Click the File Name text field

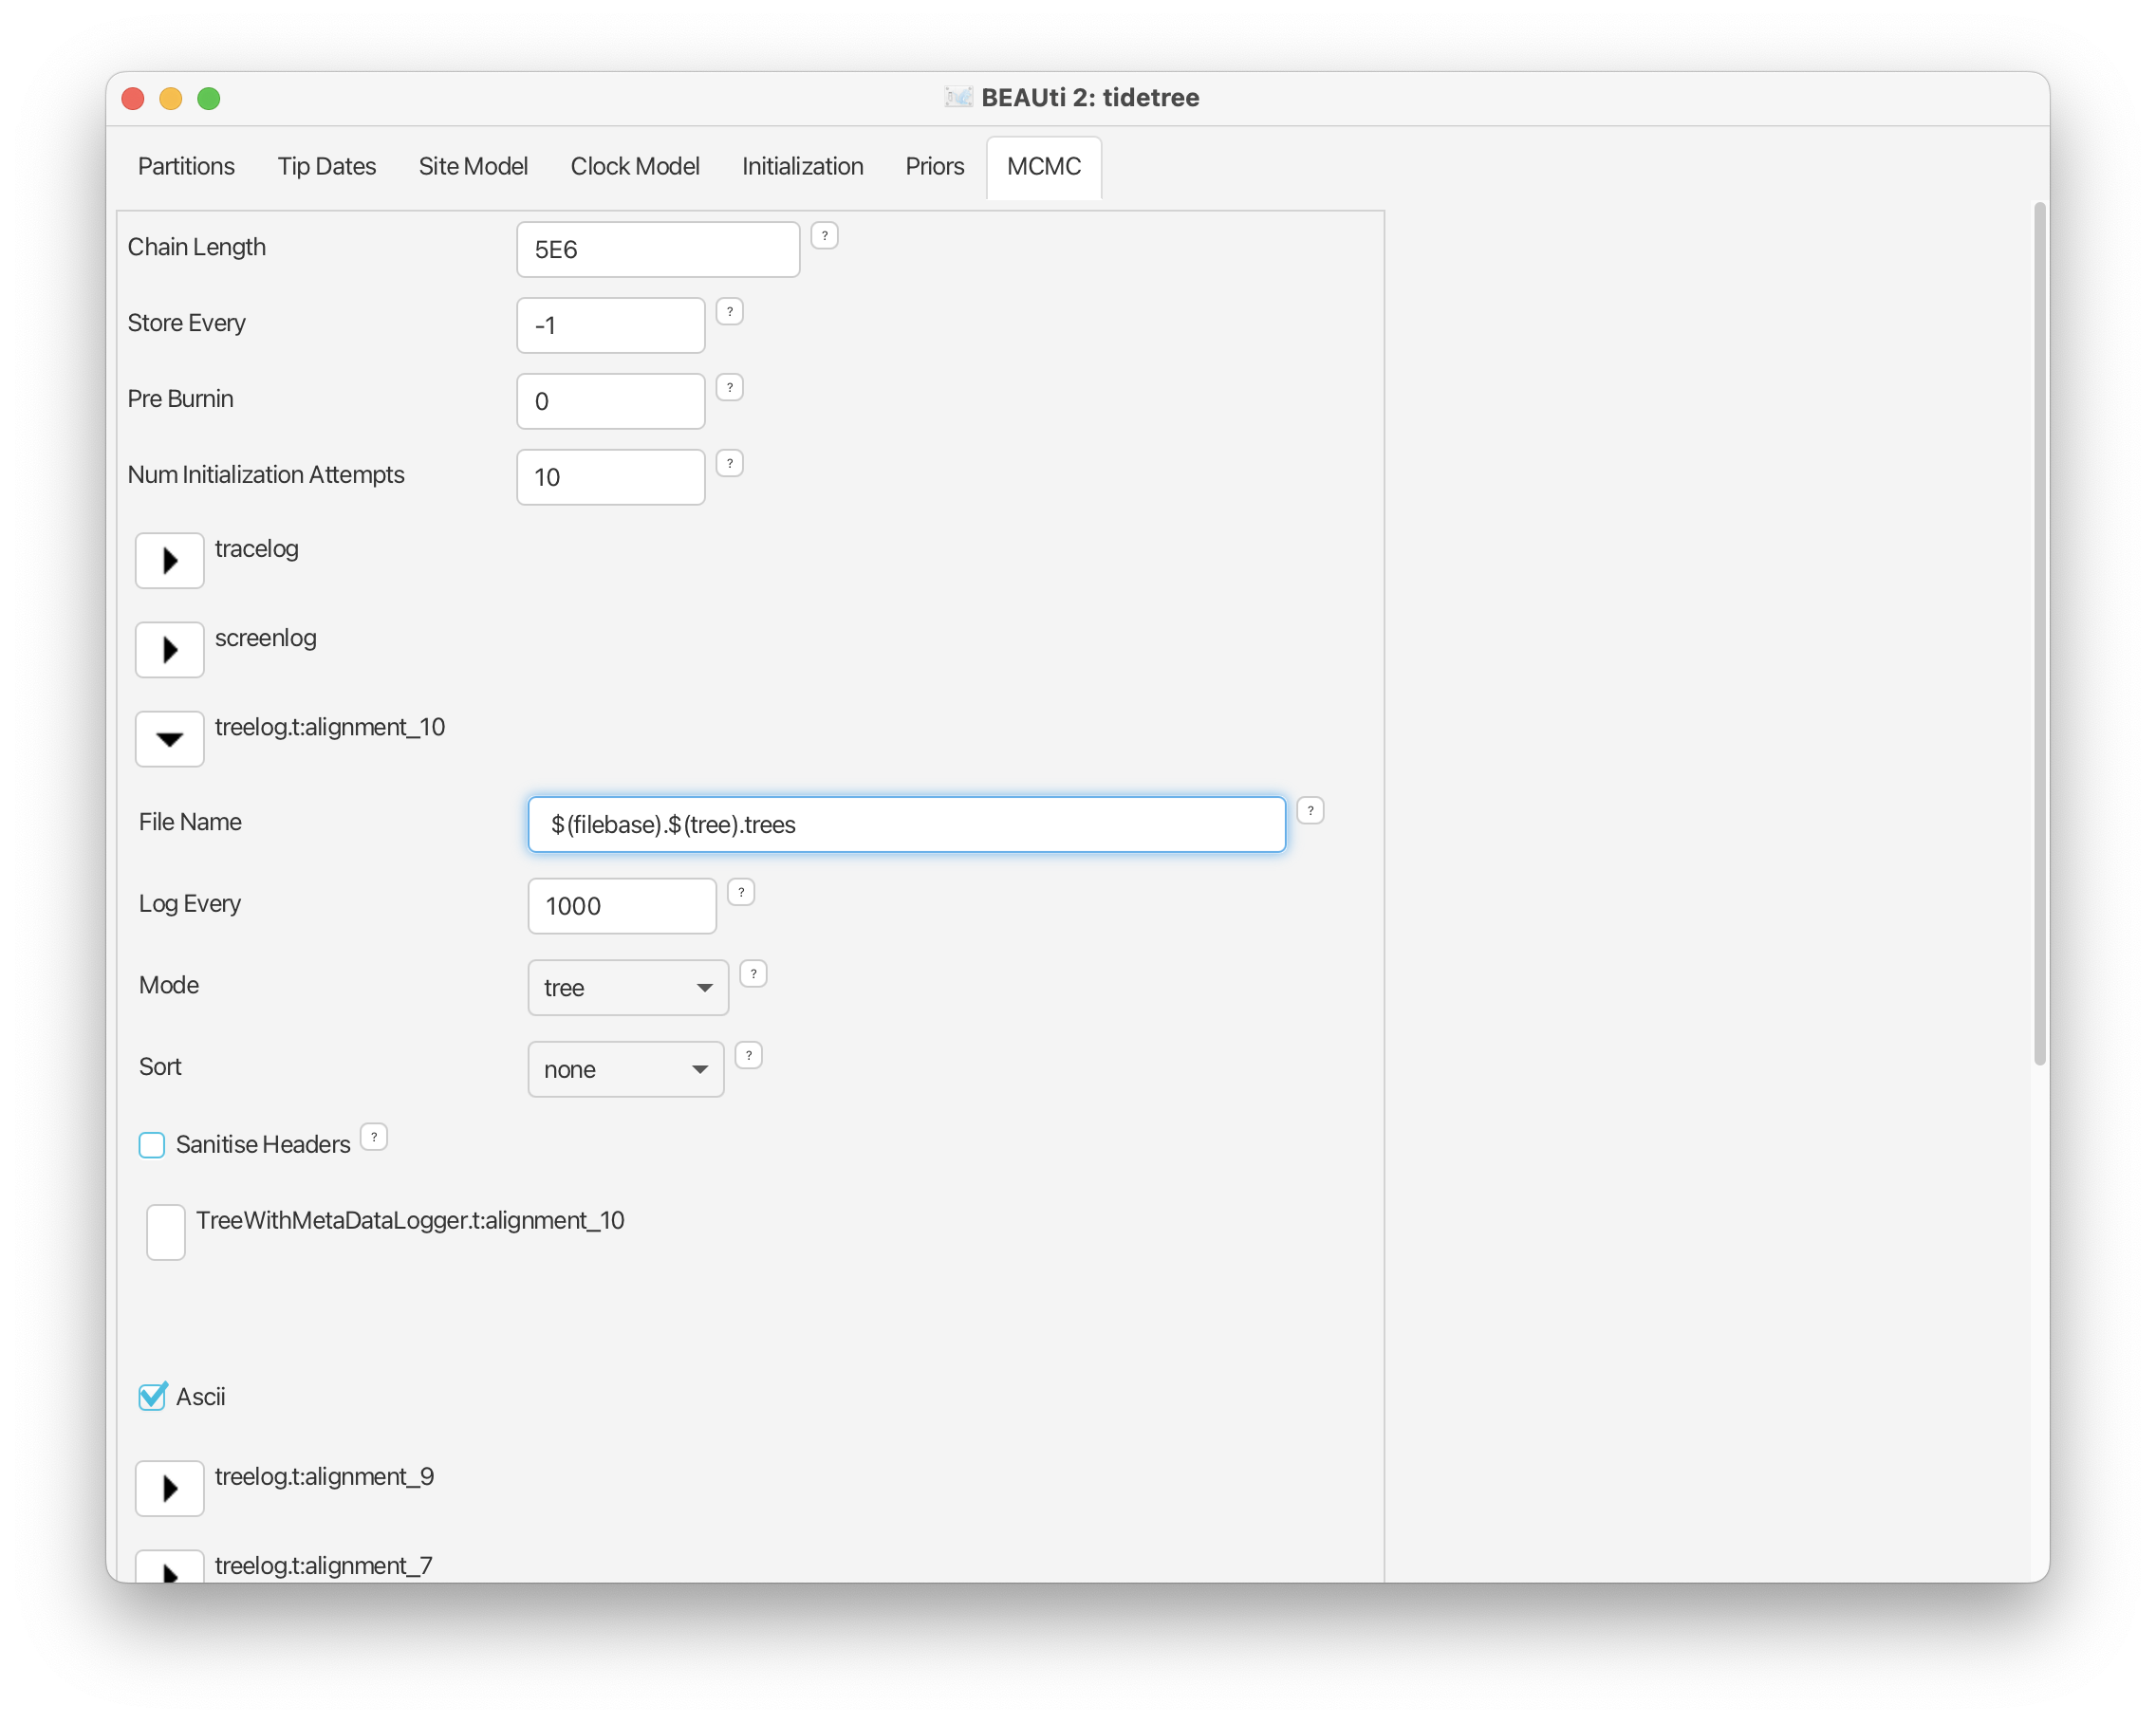907,825
